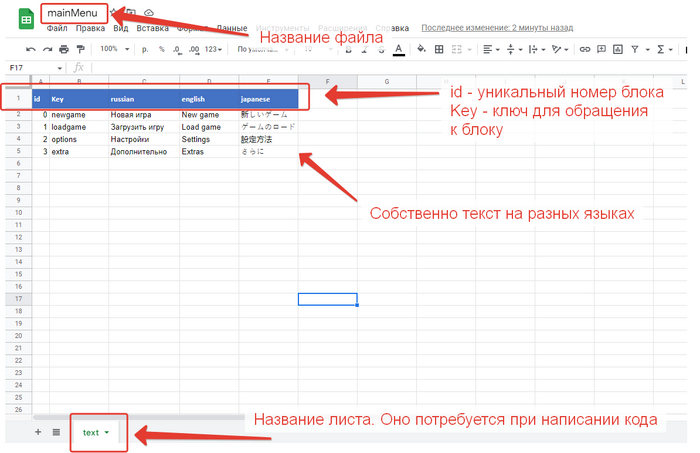Open the Functions sigma menu
The height and width of the screenshot is (453, 700).
(662, 48)
